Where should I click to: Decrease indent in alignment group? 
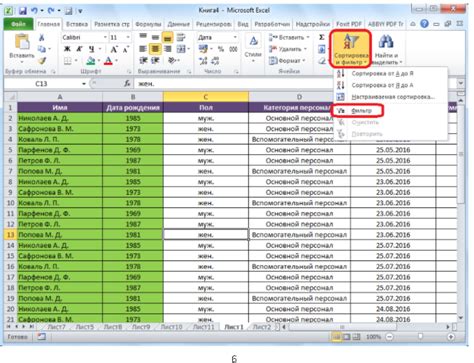tap(143, 60)
